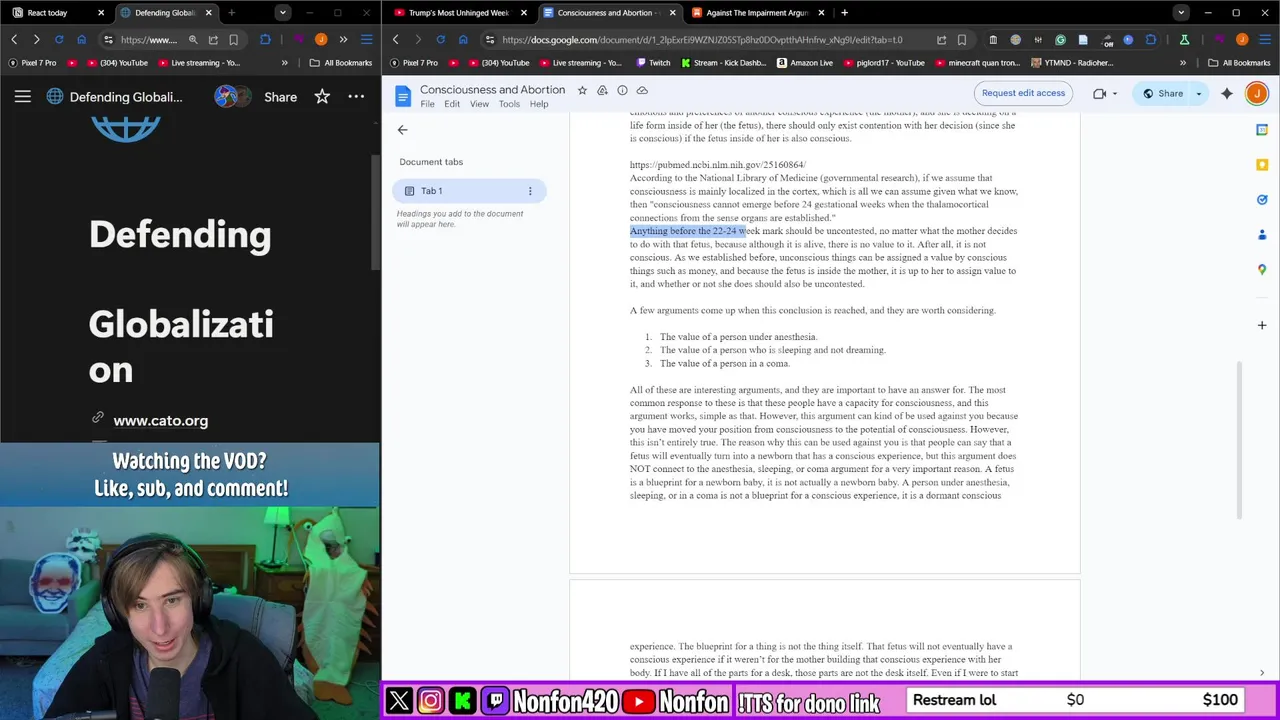Image resolution: width=1280 pixels, height=720 pixels.
Task: Click Share on the Notion page
Action: [x=280, y=97]
